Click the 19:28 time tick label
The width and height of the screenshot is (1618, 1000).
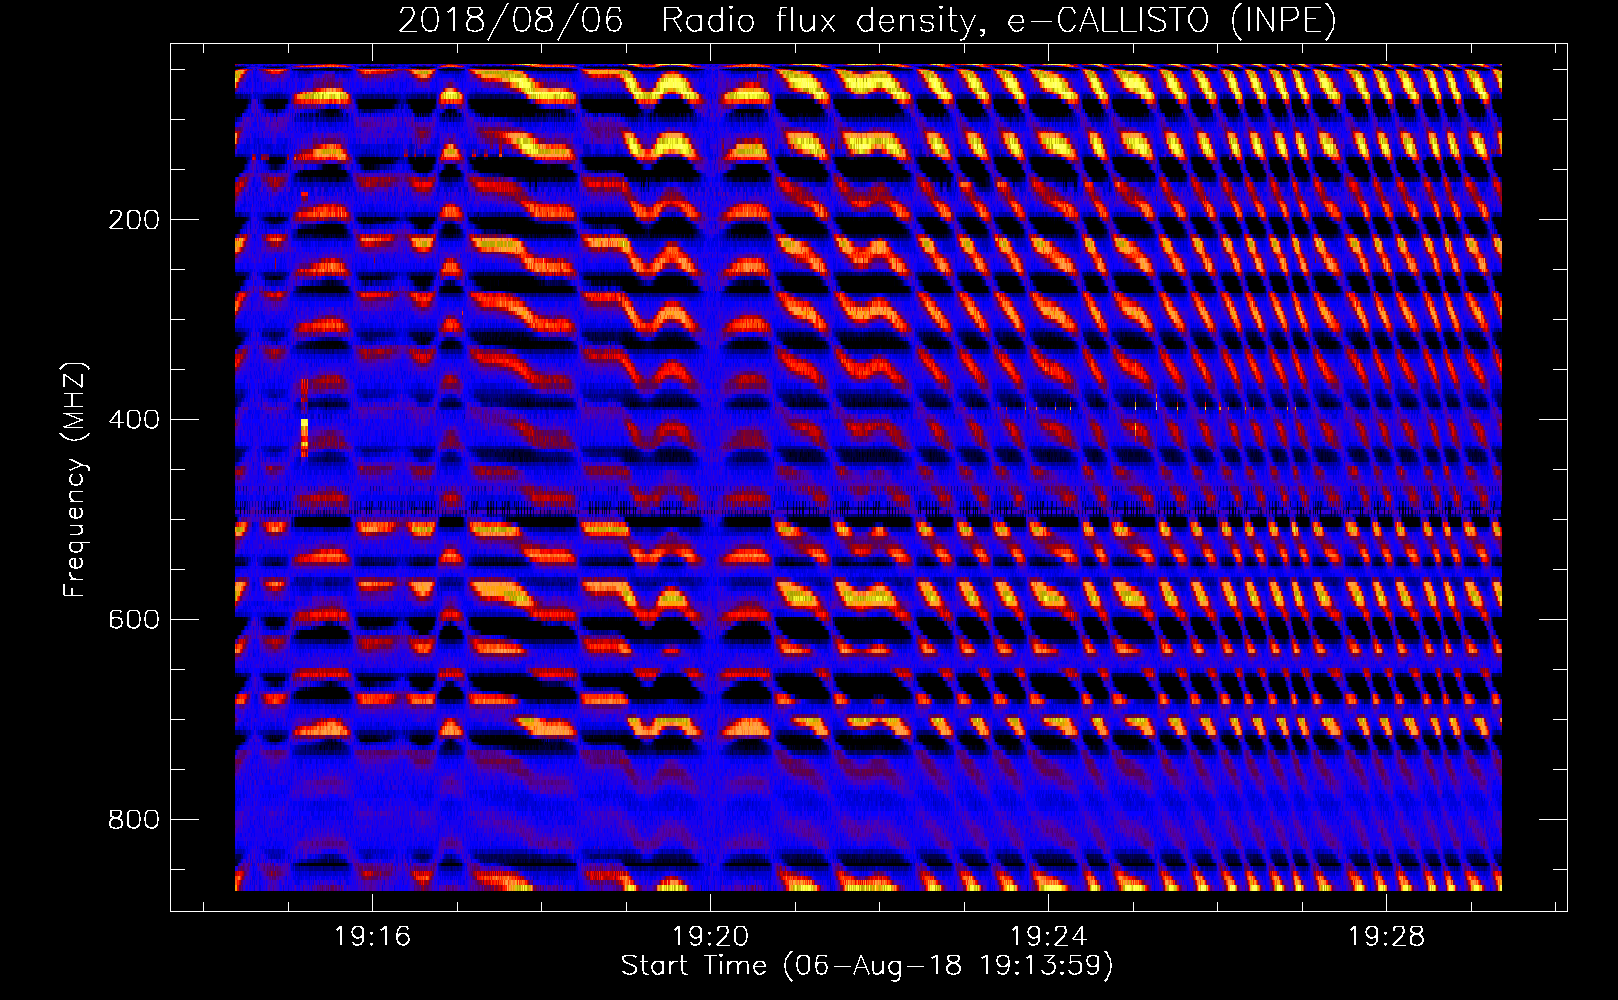[1386, 937]
